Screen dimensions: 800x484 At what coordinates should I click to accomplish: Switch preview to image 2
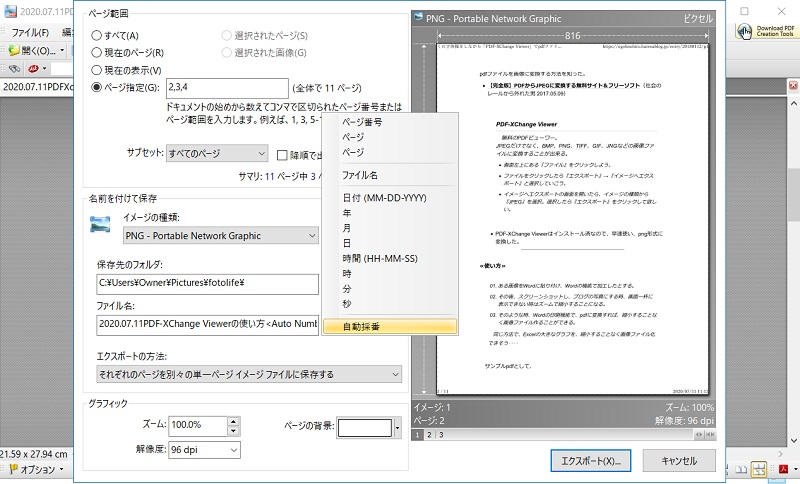(x=429, y=435)
